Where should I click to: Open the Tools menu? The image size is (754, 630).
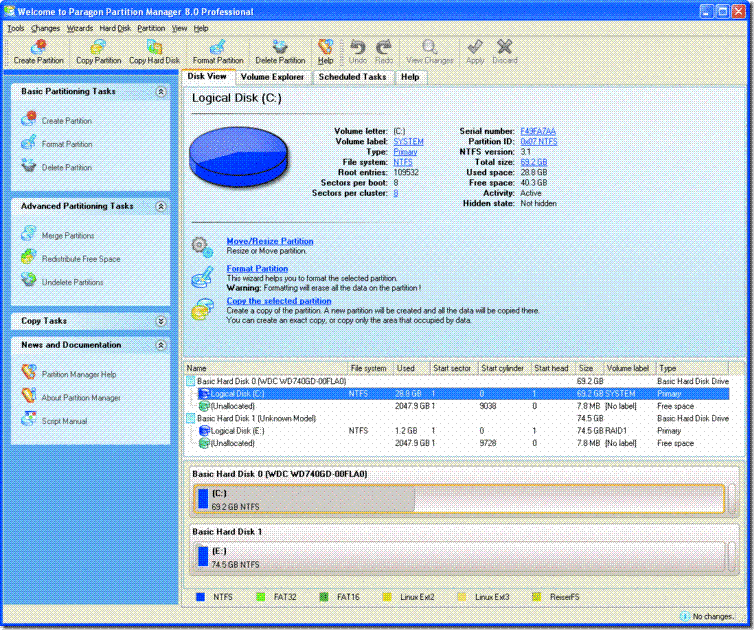15,28
